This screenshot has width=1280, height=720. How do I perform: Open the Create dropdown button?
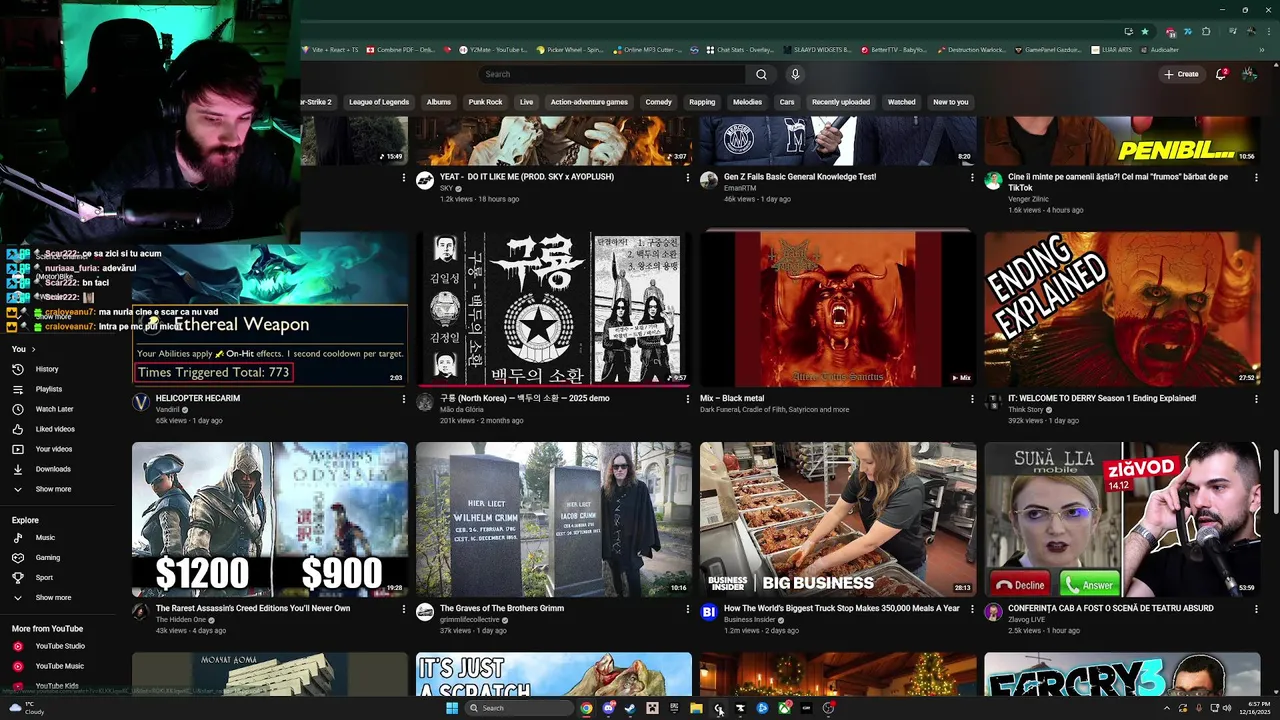1181,74
